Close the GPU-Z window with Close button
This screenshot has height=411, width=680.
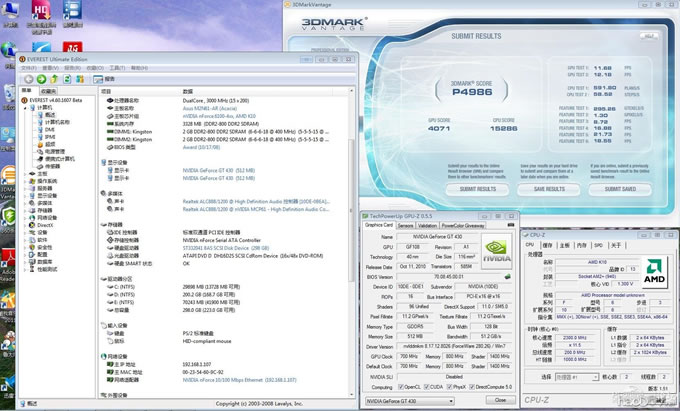click(499, 401)
